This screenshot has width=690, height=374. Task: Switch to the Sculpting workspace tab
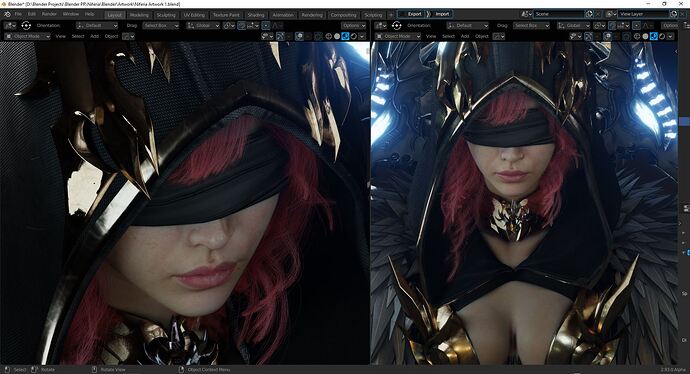click(166, 15)
